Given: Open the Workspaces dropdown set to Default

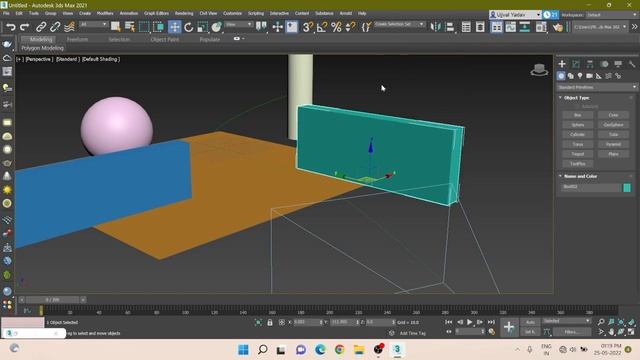Looking at the screenshot, I should pyautogui.click(x=611, y=15).
